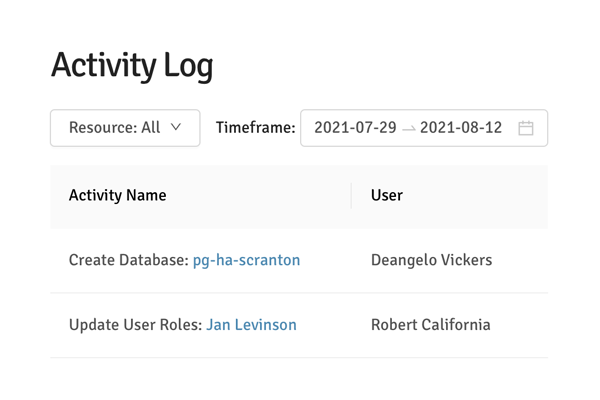Image resolution: width=600 pixels, height=400 pixels.
Task: Click the calendar icon in the timeframe picker
Action: tap(526, 128)
